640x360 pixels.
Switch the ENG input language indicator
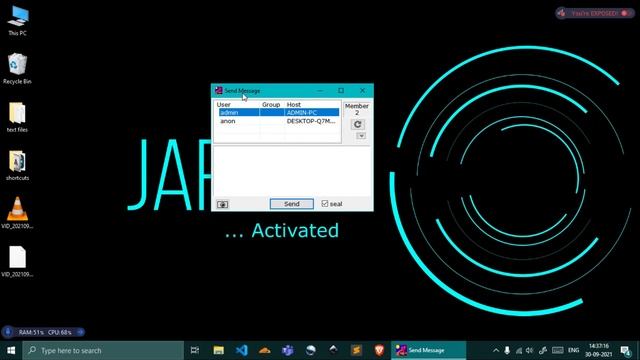click(573, 350)
